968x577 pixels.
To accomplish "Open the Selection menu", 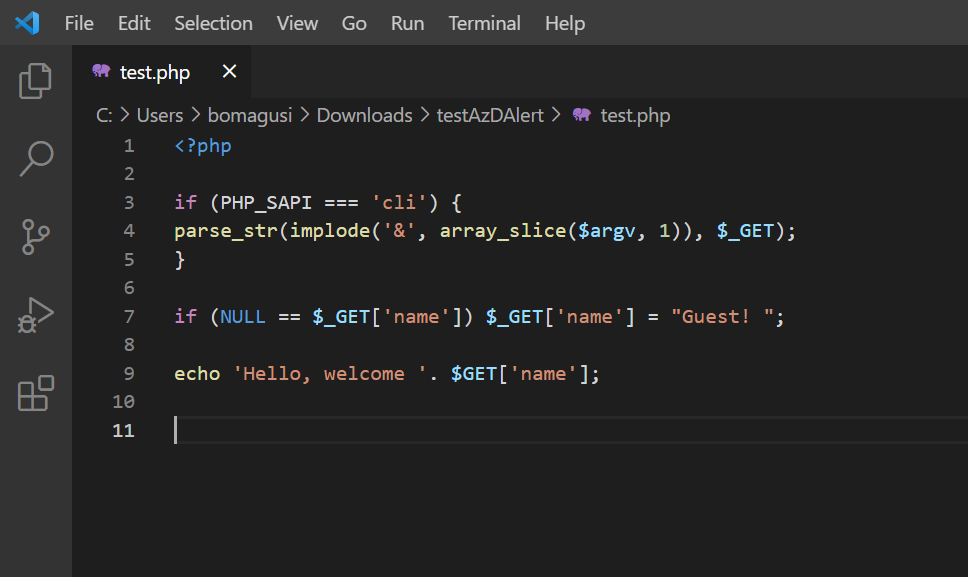I will pyautogui.click(x=214, y=23).
